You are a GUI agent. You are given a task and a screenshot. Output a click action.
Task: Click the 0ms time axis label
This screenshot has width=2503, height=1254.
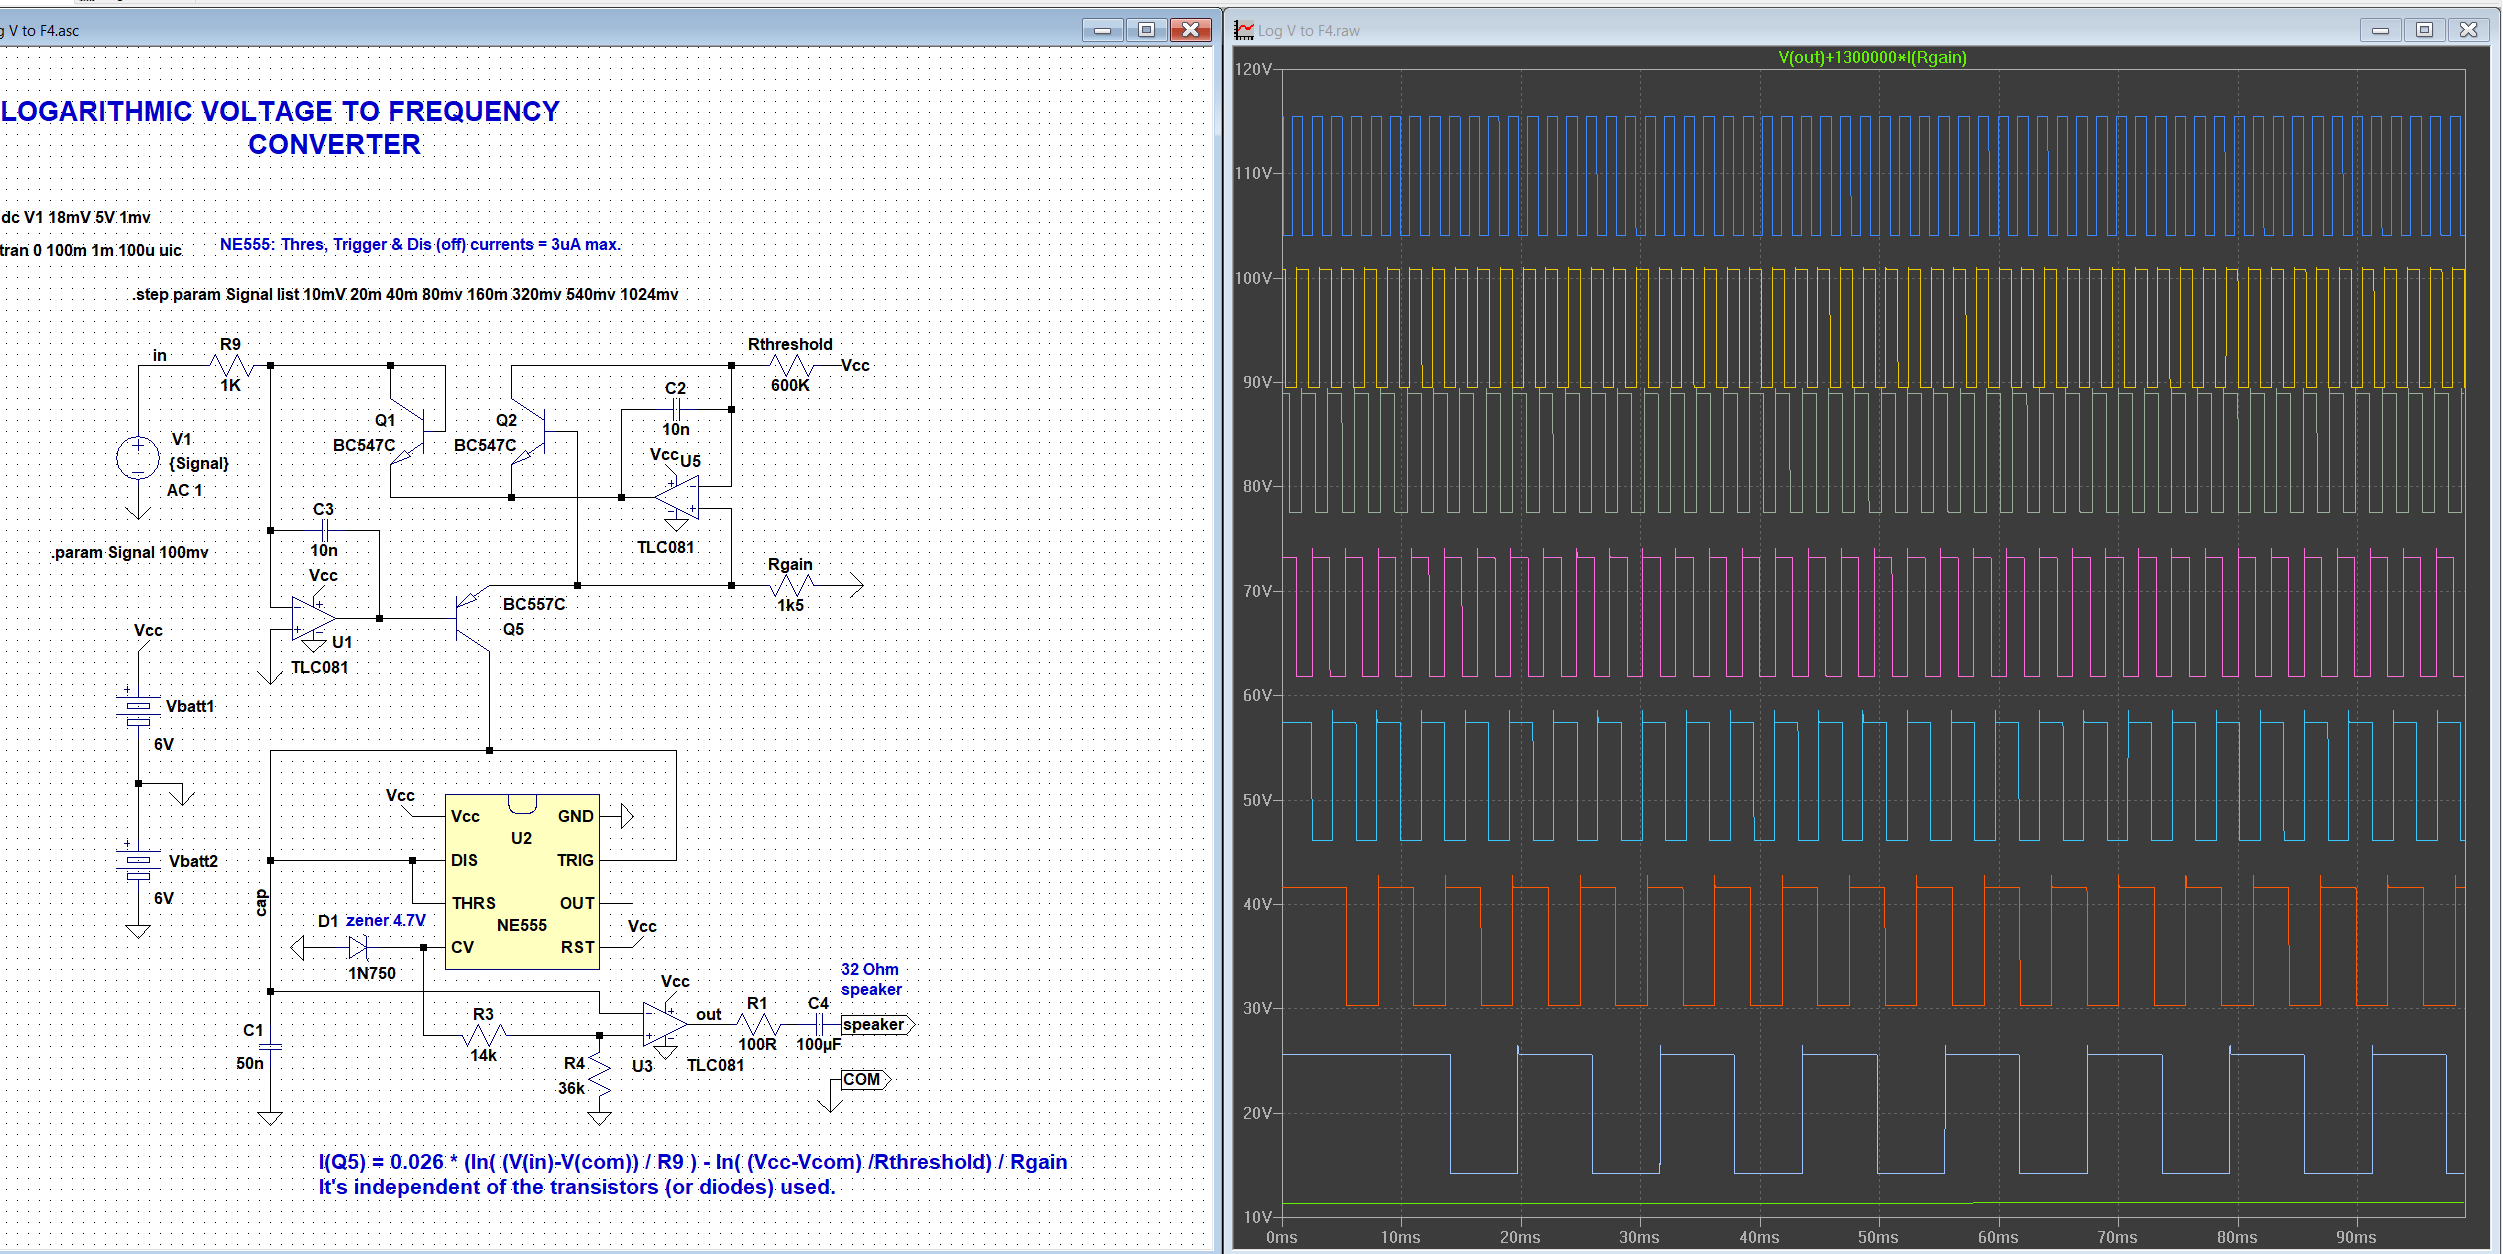pyautogui.click(x=1282, y=1237)
